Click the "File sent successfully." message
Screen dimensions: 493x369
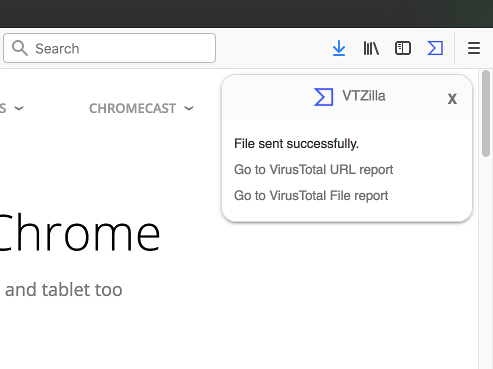click(296, 144)
